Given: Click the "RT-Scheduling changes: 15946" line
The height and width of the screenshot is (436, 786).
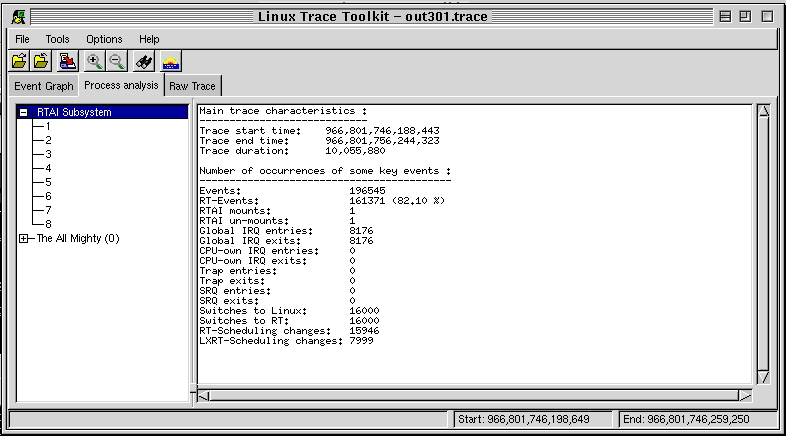Looking at the screenshot, I should (x=289, y=331).
